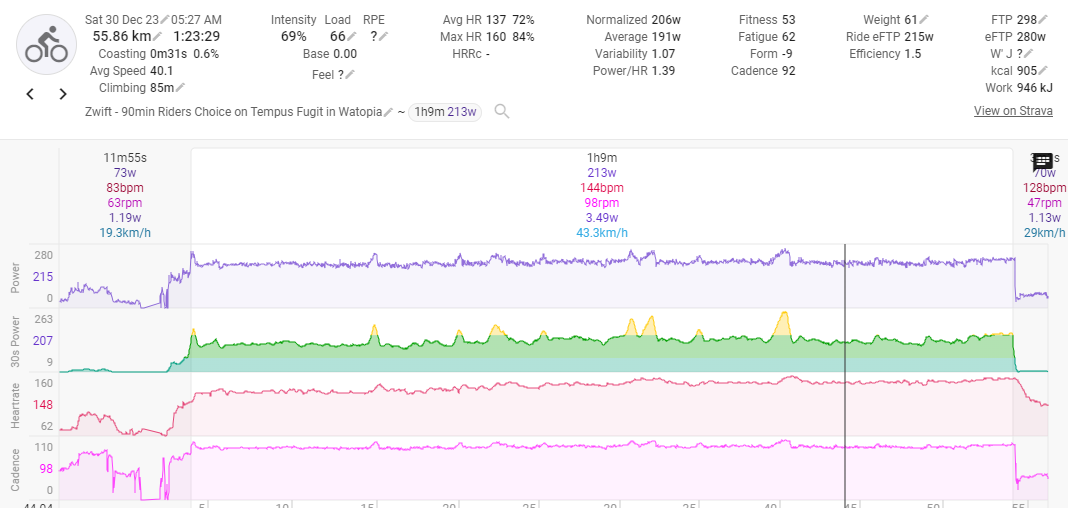The image size is (1068, 508).
Task: Click the Max HR 160 value
Action: tap(496, 37)
